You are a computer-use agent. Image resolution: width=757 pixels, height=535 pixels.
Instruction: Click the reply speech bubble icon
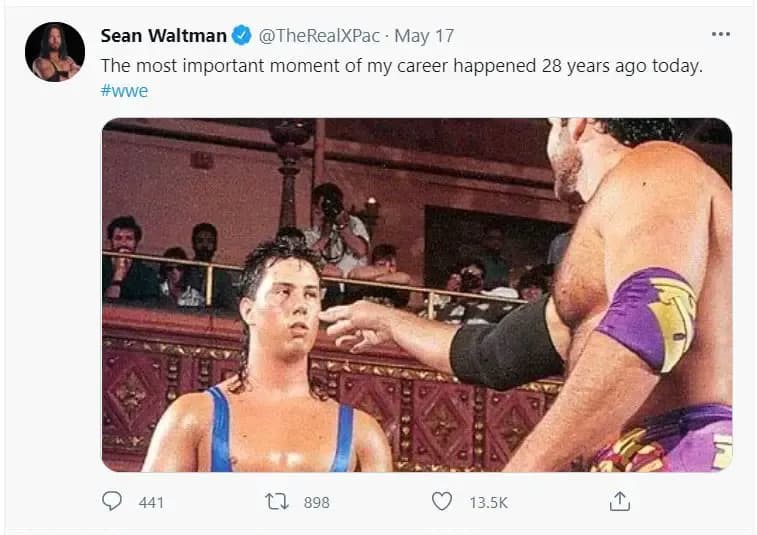(112, 501)
